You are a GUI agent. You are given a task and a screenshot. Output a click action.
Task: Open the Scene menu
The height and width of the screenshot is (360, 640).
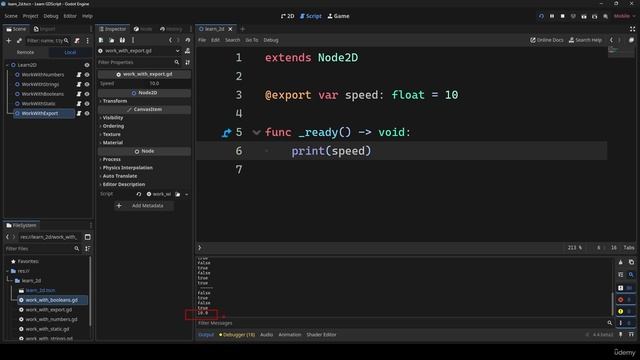(11, 16)
